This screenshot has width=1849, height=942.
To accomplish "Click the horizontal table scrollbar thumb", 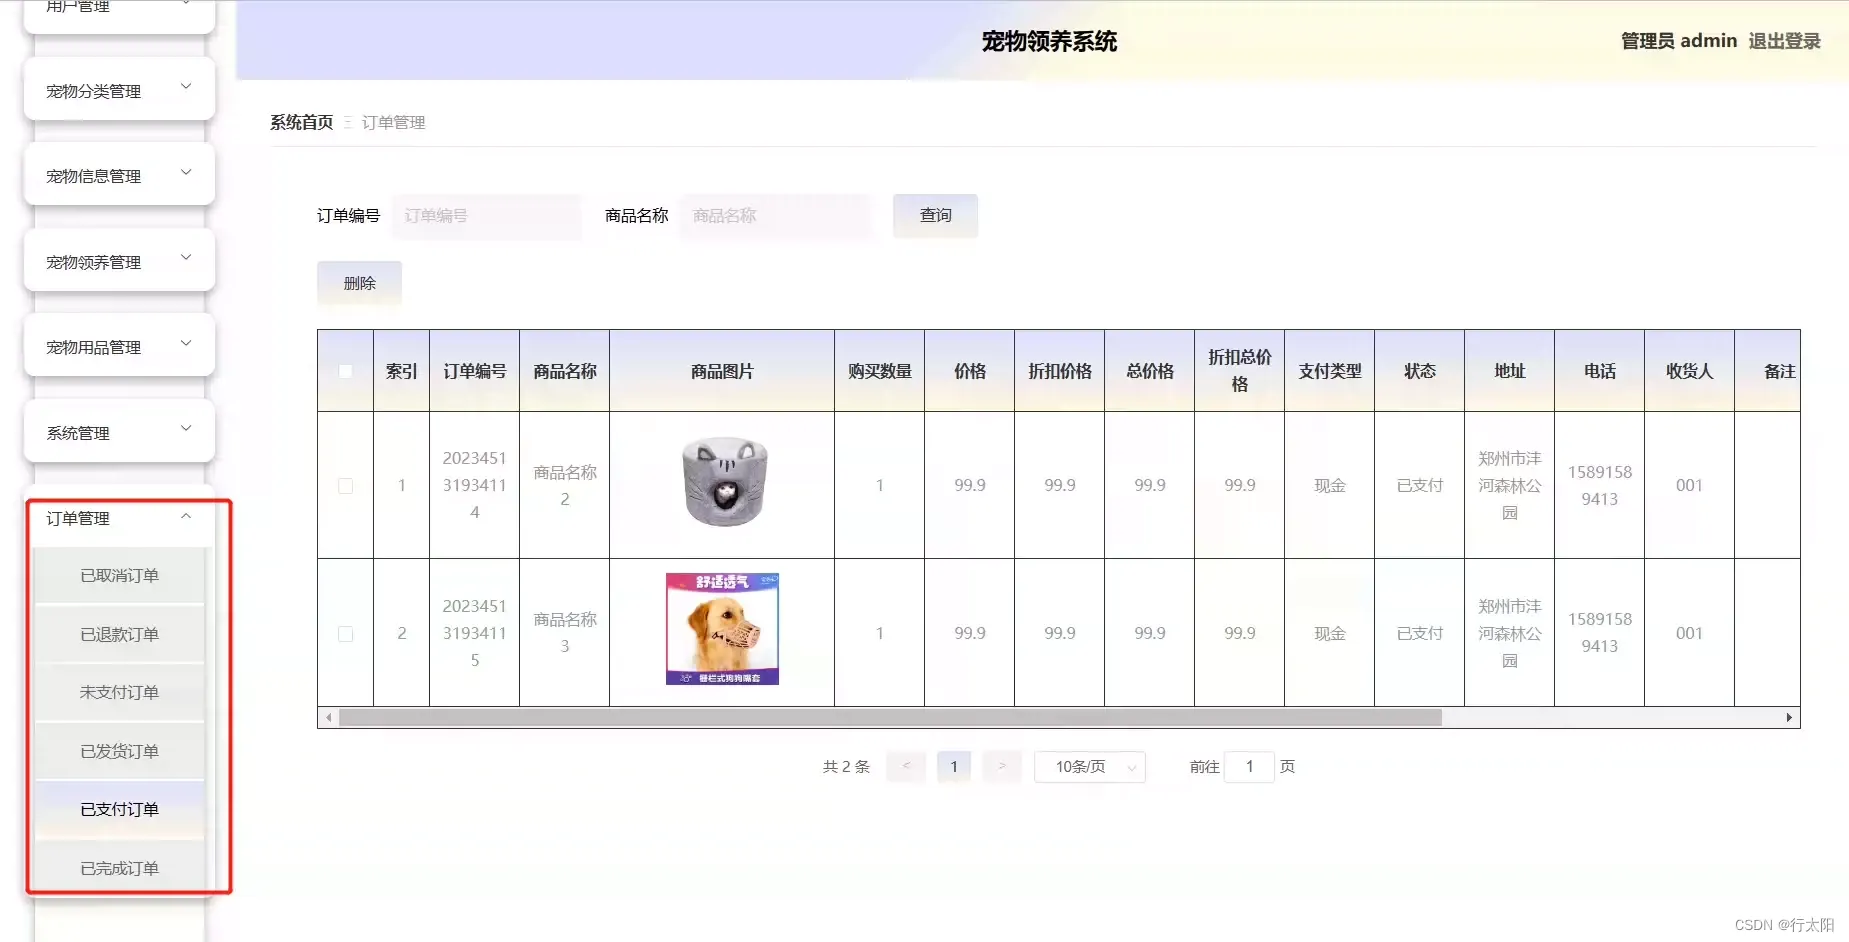I will (890, 718).
